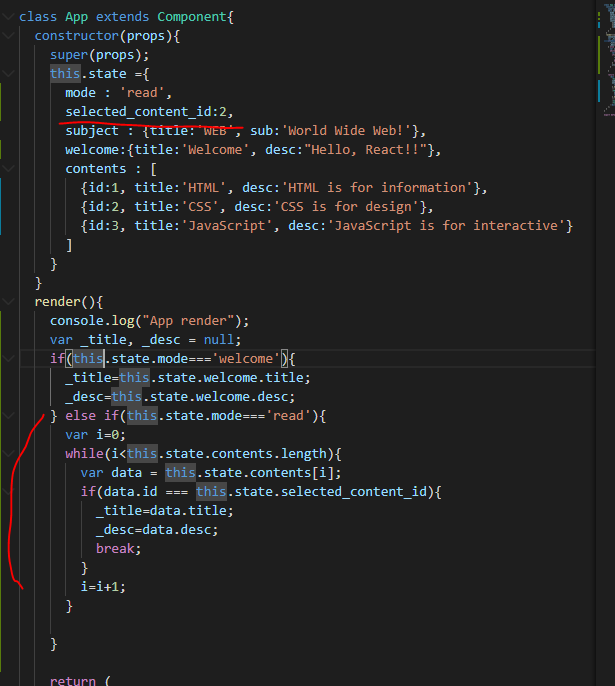Fold the if mode==='welcome' block
This screenshot has height=686, width=615.
click(8, 358)
